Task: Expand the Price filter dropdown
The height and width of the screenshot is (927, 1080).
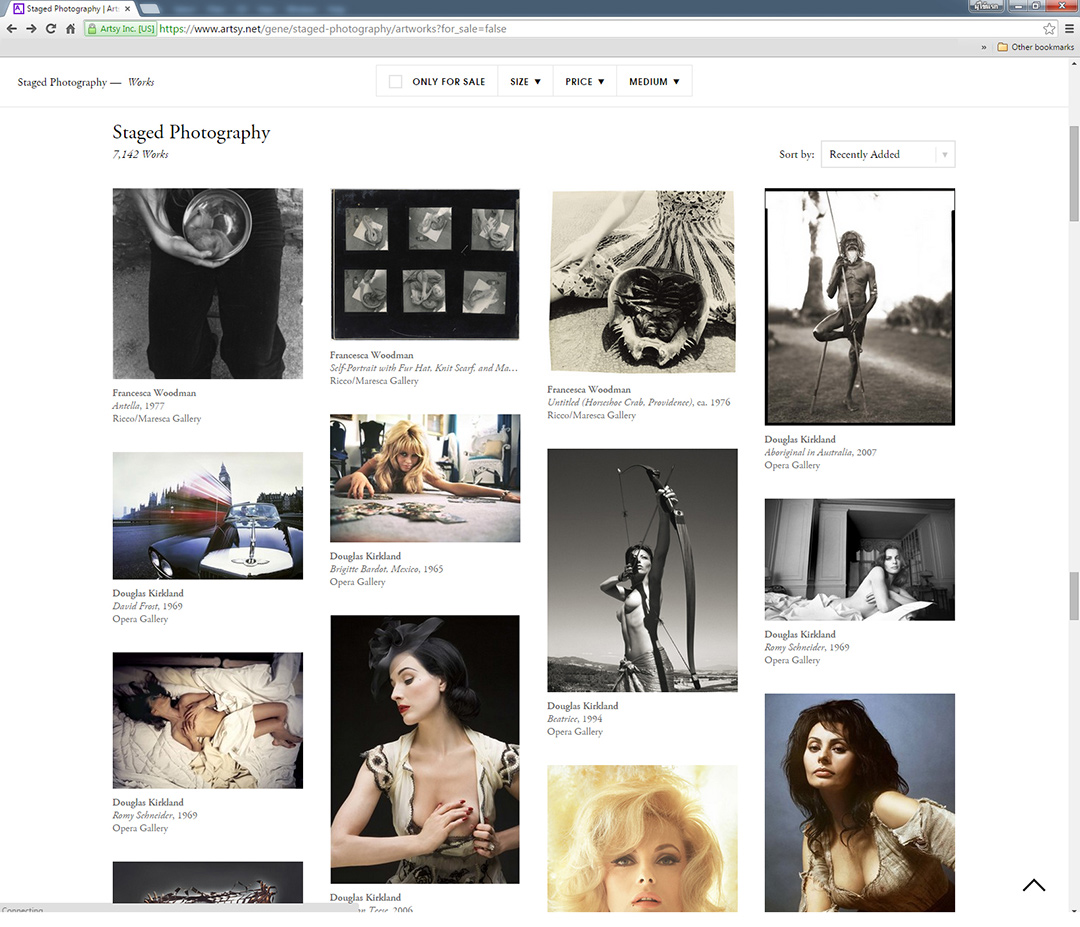Action: pyautogui.click(x=584, y=82)
